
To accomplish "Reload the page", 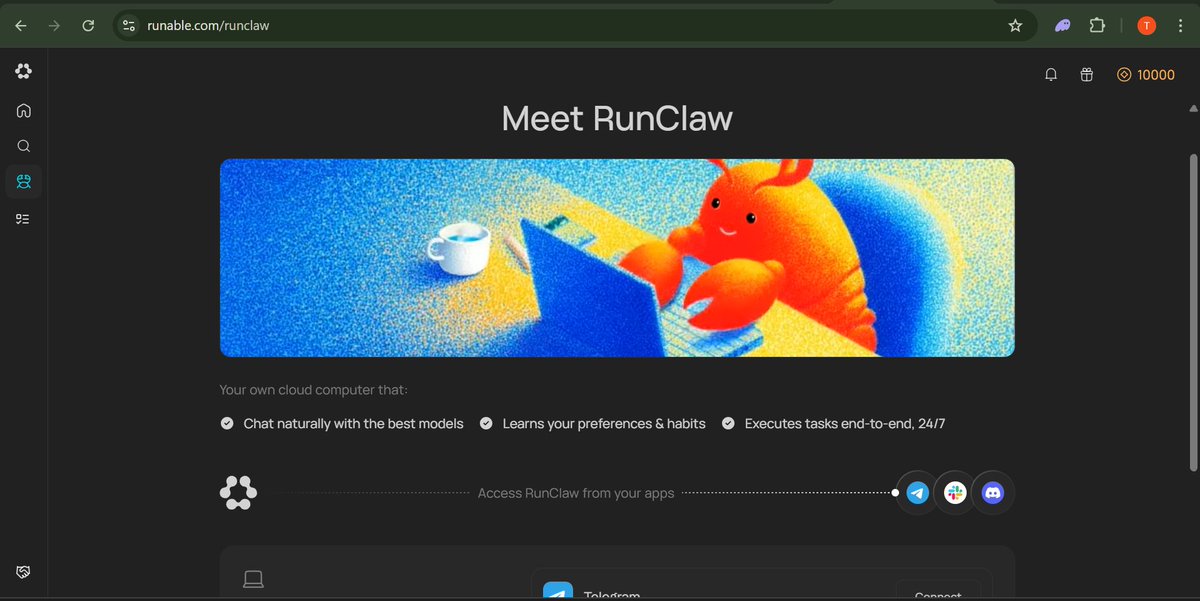I will pos(88,25).
